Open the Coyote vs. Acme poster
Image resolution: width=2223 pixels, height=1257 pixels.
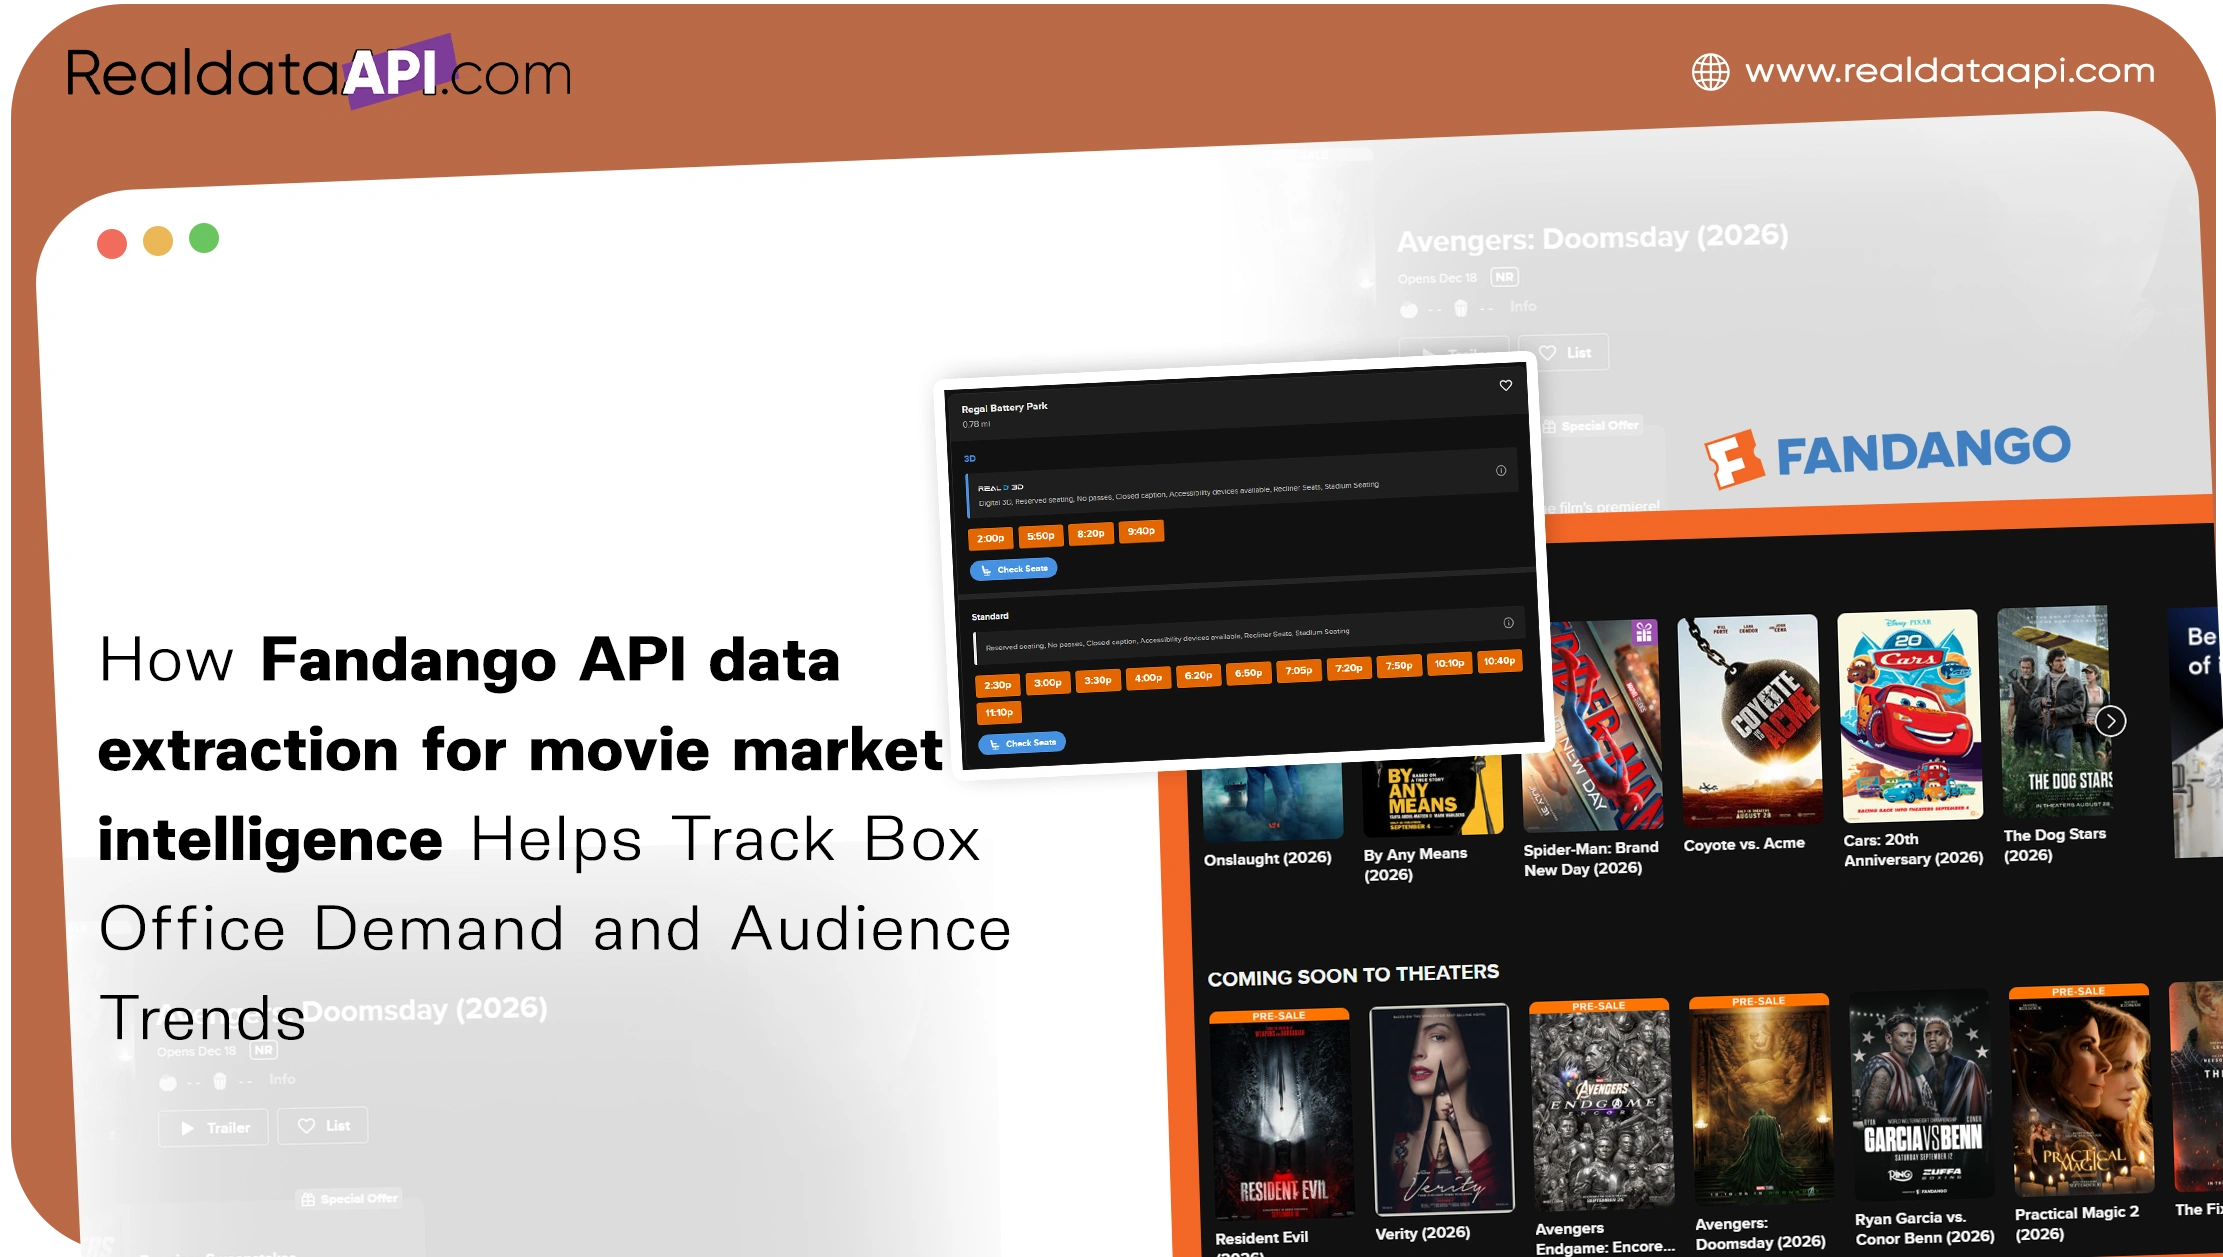click(x=1750, y=721)
